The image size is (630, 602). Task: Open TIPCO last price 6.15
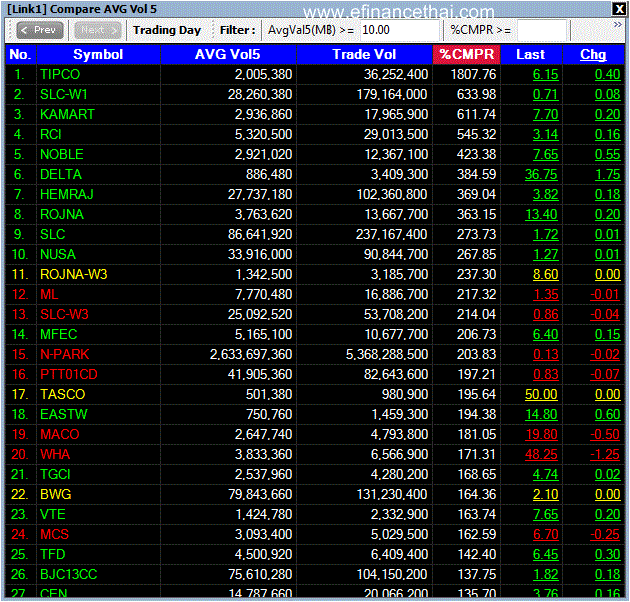546,74
